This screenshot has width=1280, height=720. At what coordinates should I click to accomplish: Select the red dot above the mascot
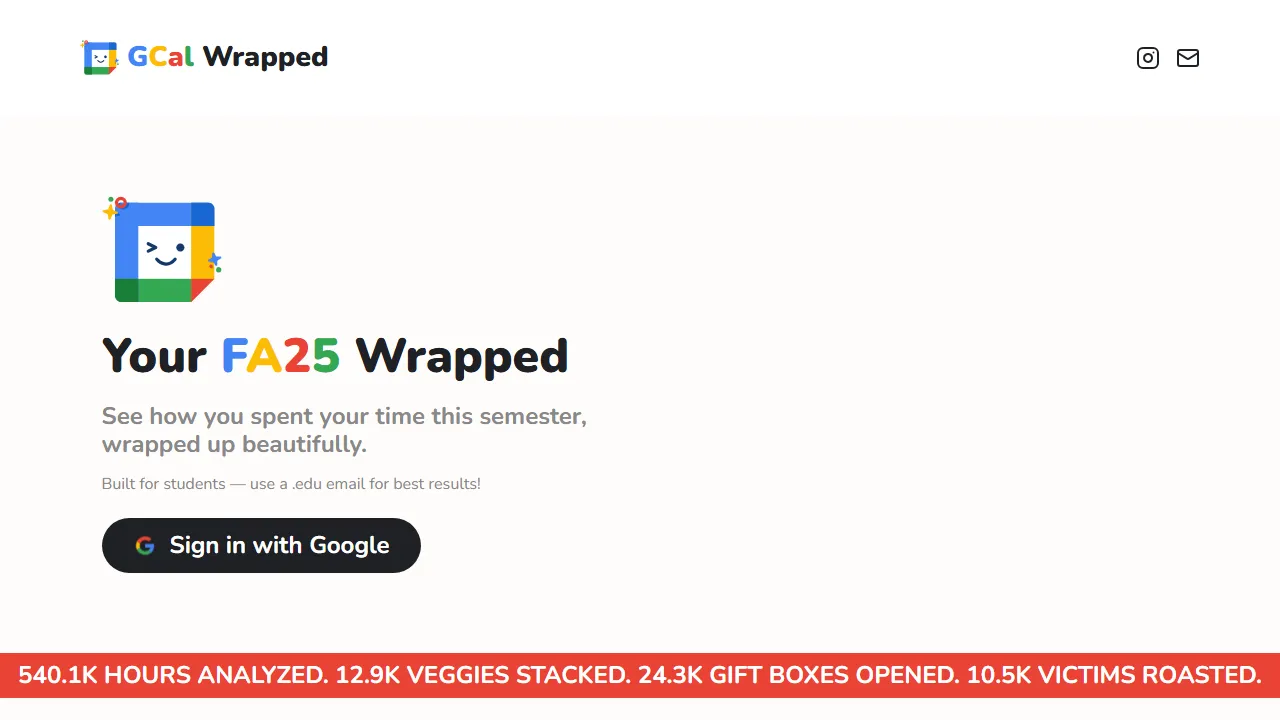[x=120, y=203]
